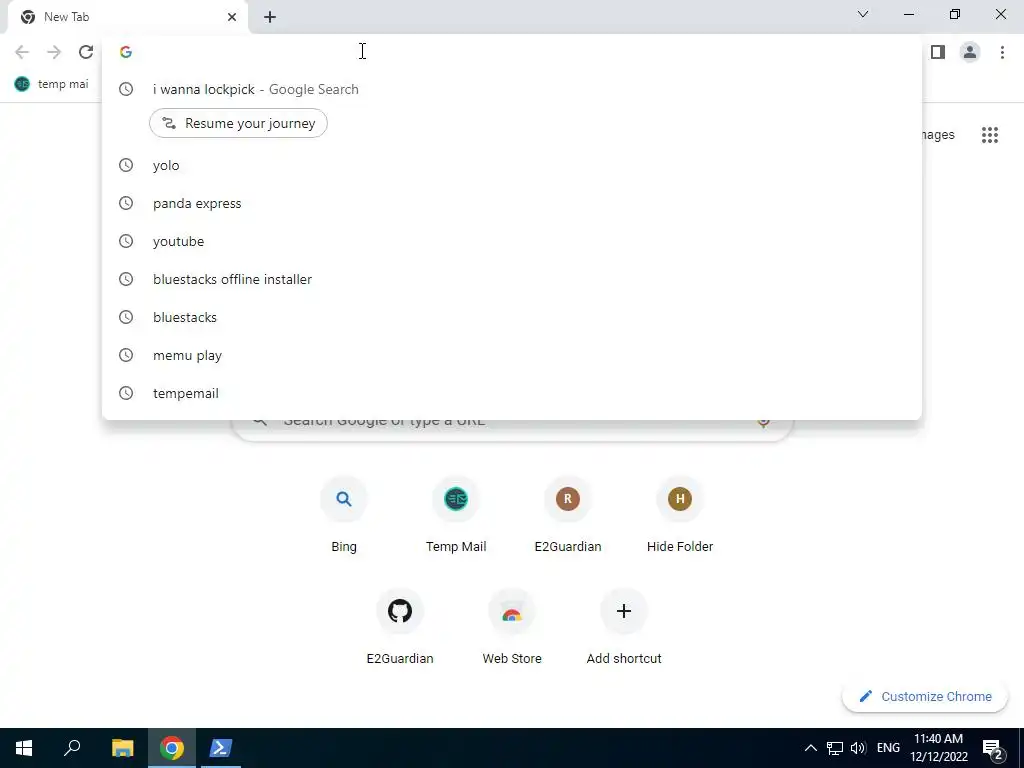Choose the 'panda express' suggestion

[511, 203]
